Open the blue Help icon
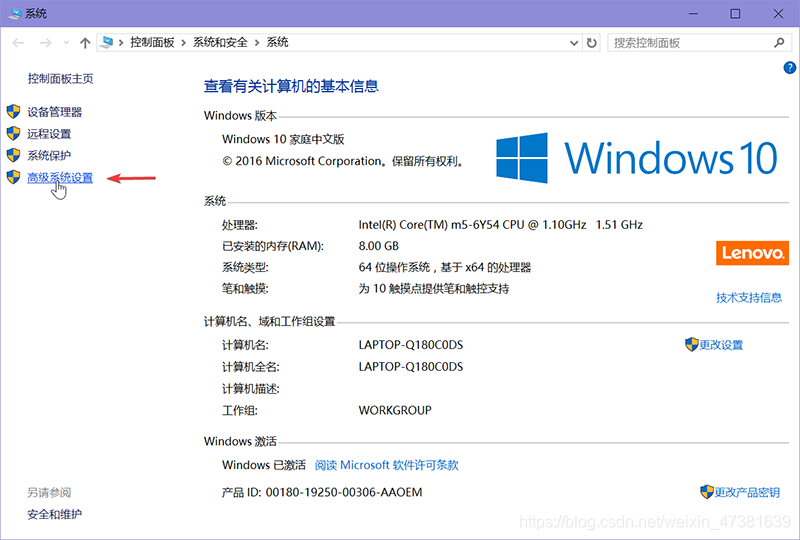This screenshot has height=540, width=800. click(789, 67)
